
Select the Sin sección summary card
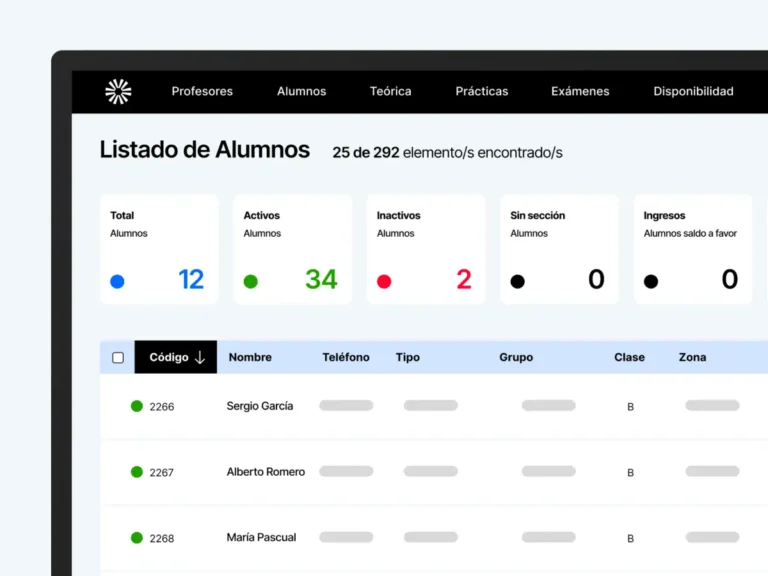[559, 249]
